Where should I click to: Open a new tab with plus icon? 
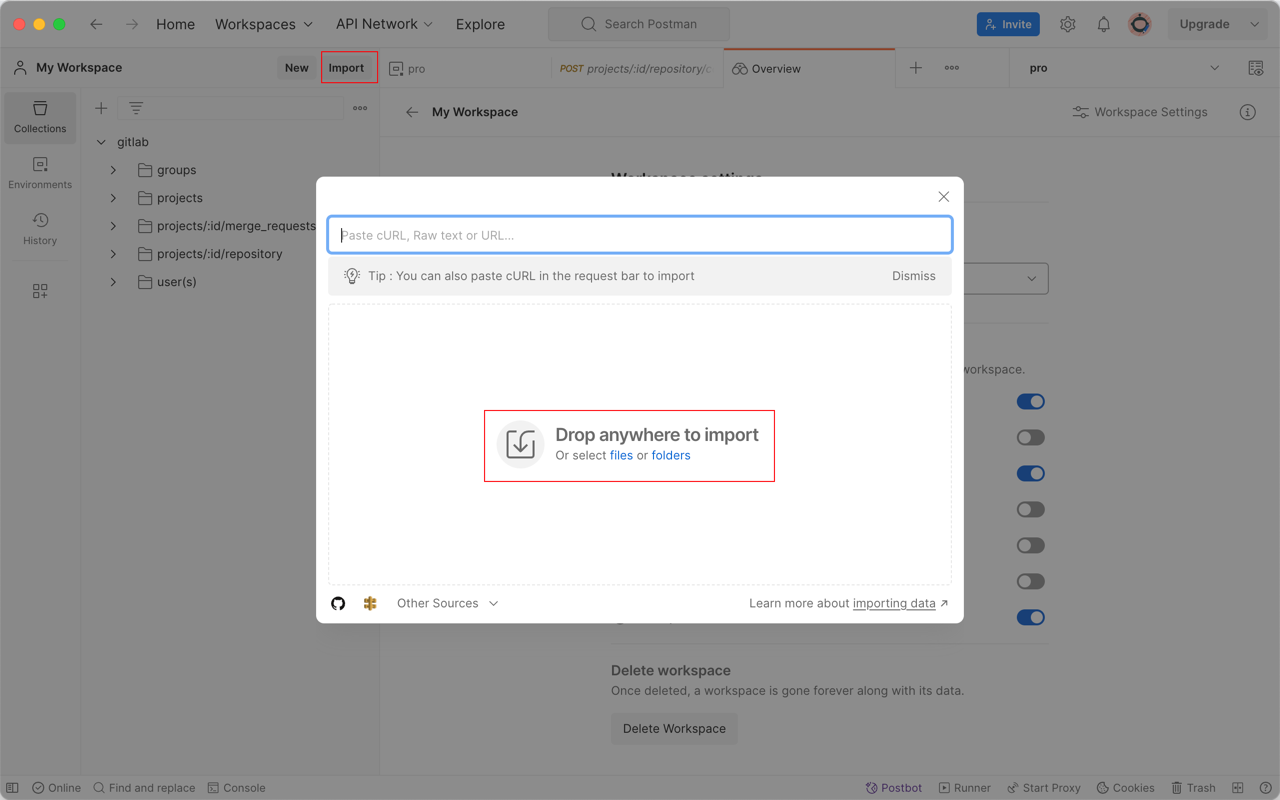pos(916,68)
